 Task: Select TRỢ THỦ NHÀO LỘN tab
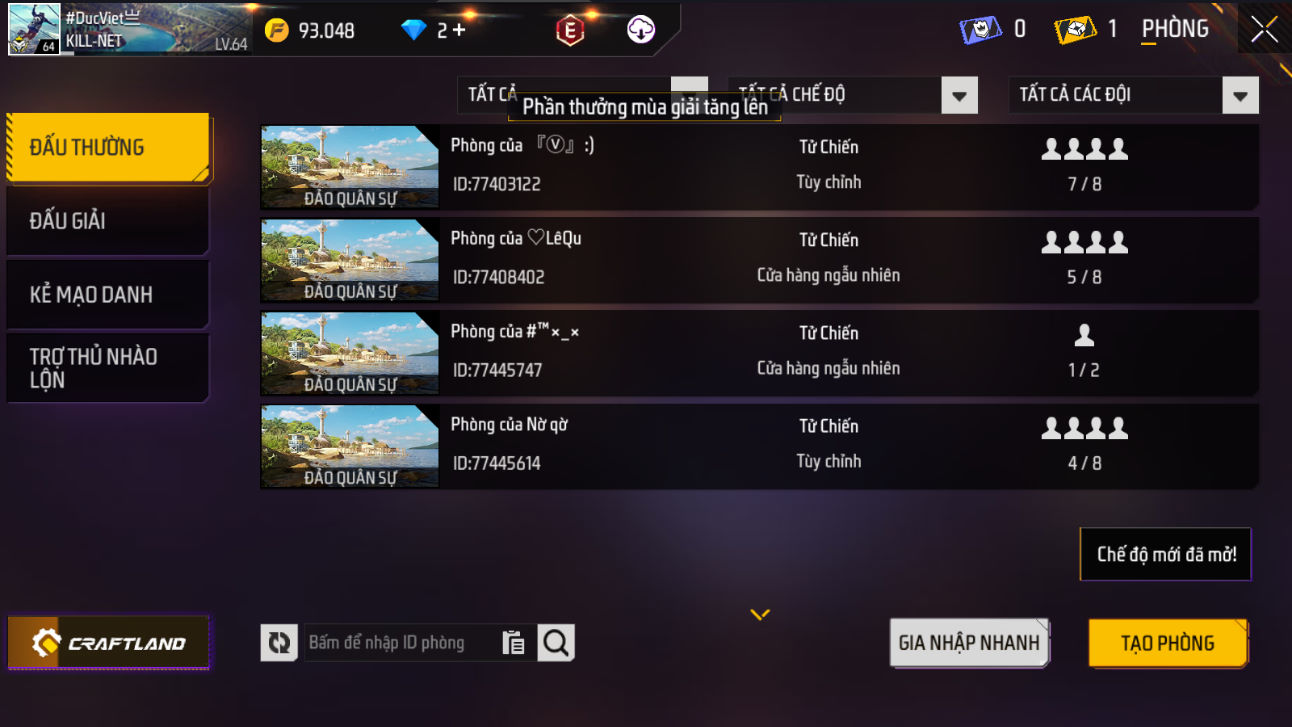click(x=108, y=368)
